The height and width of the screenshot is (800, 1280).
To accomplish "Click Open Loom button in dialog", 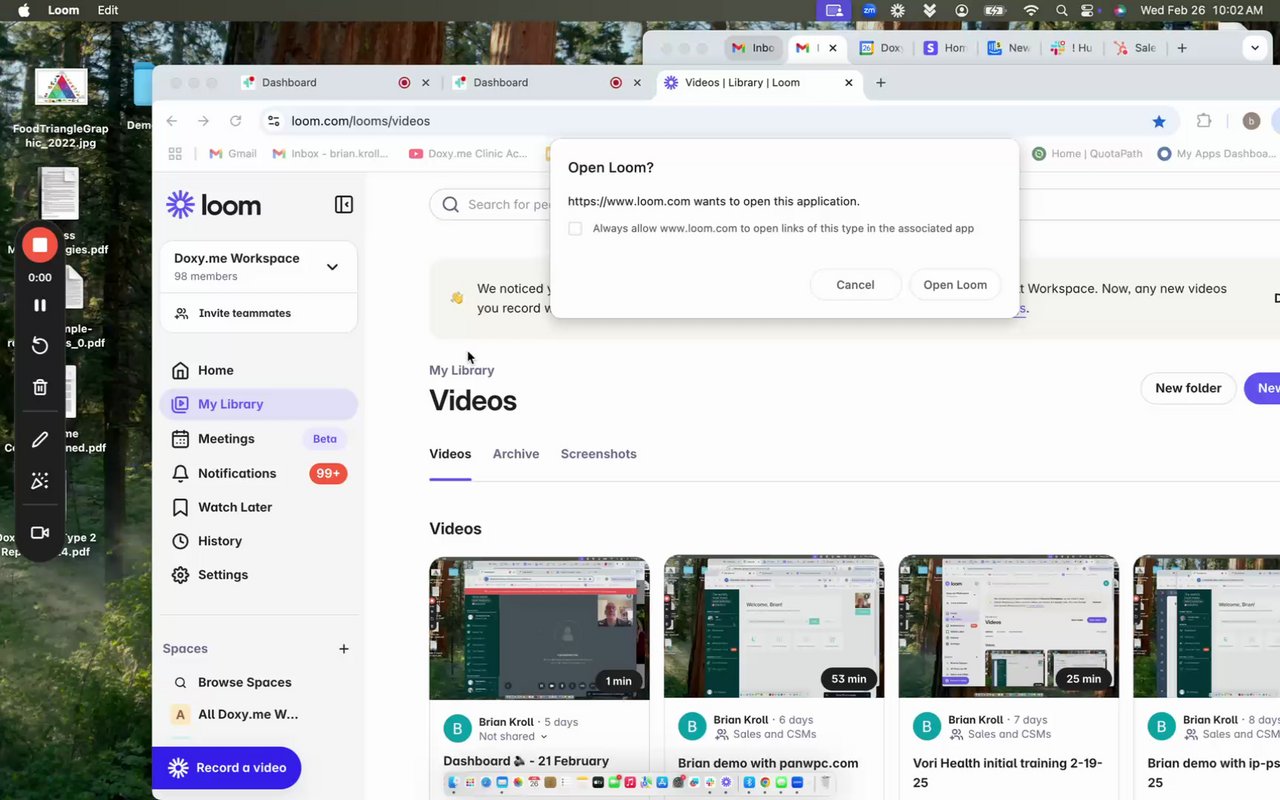I will (955, 285).
